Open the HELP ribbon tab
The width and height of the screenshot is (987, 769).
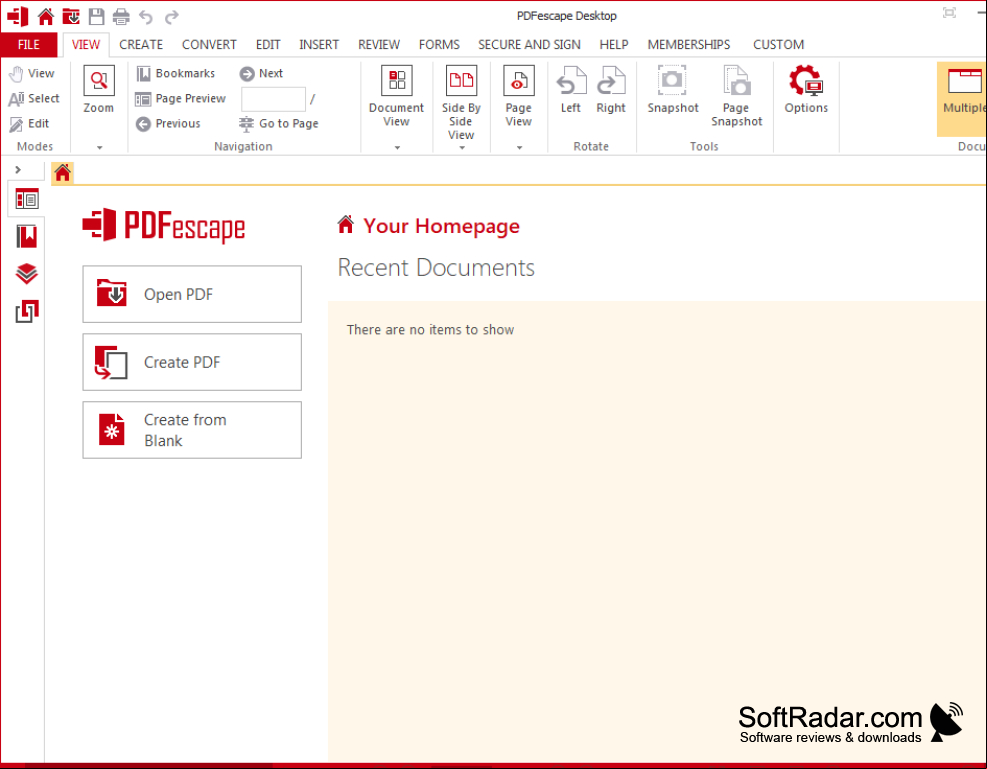[614, 45]
